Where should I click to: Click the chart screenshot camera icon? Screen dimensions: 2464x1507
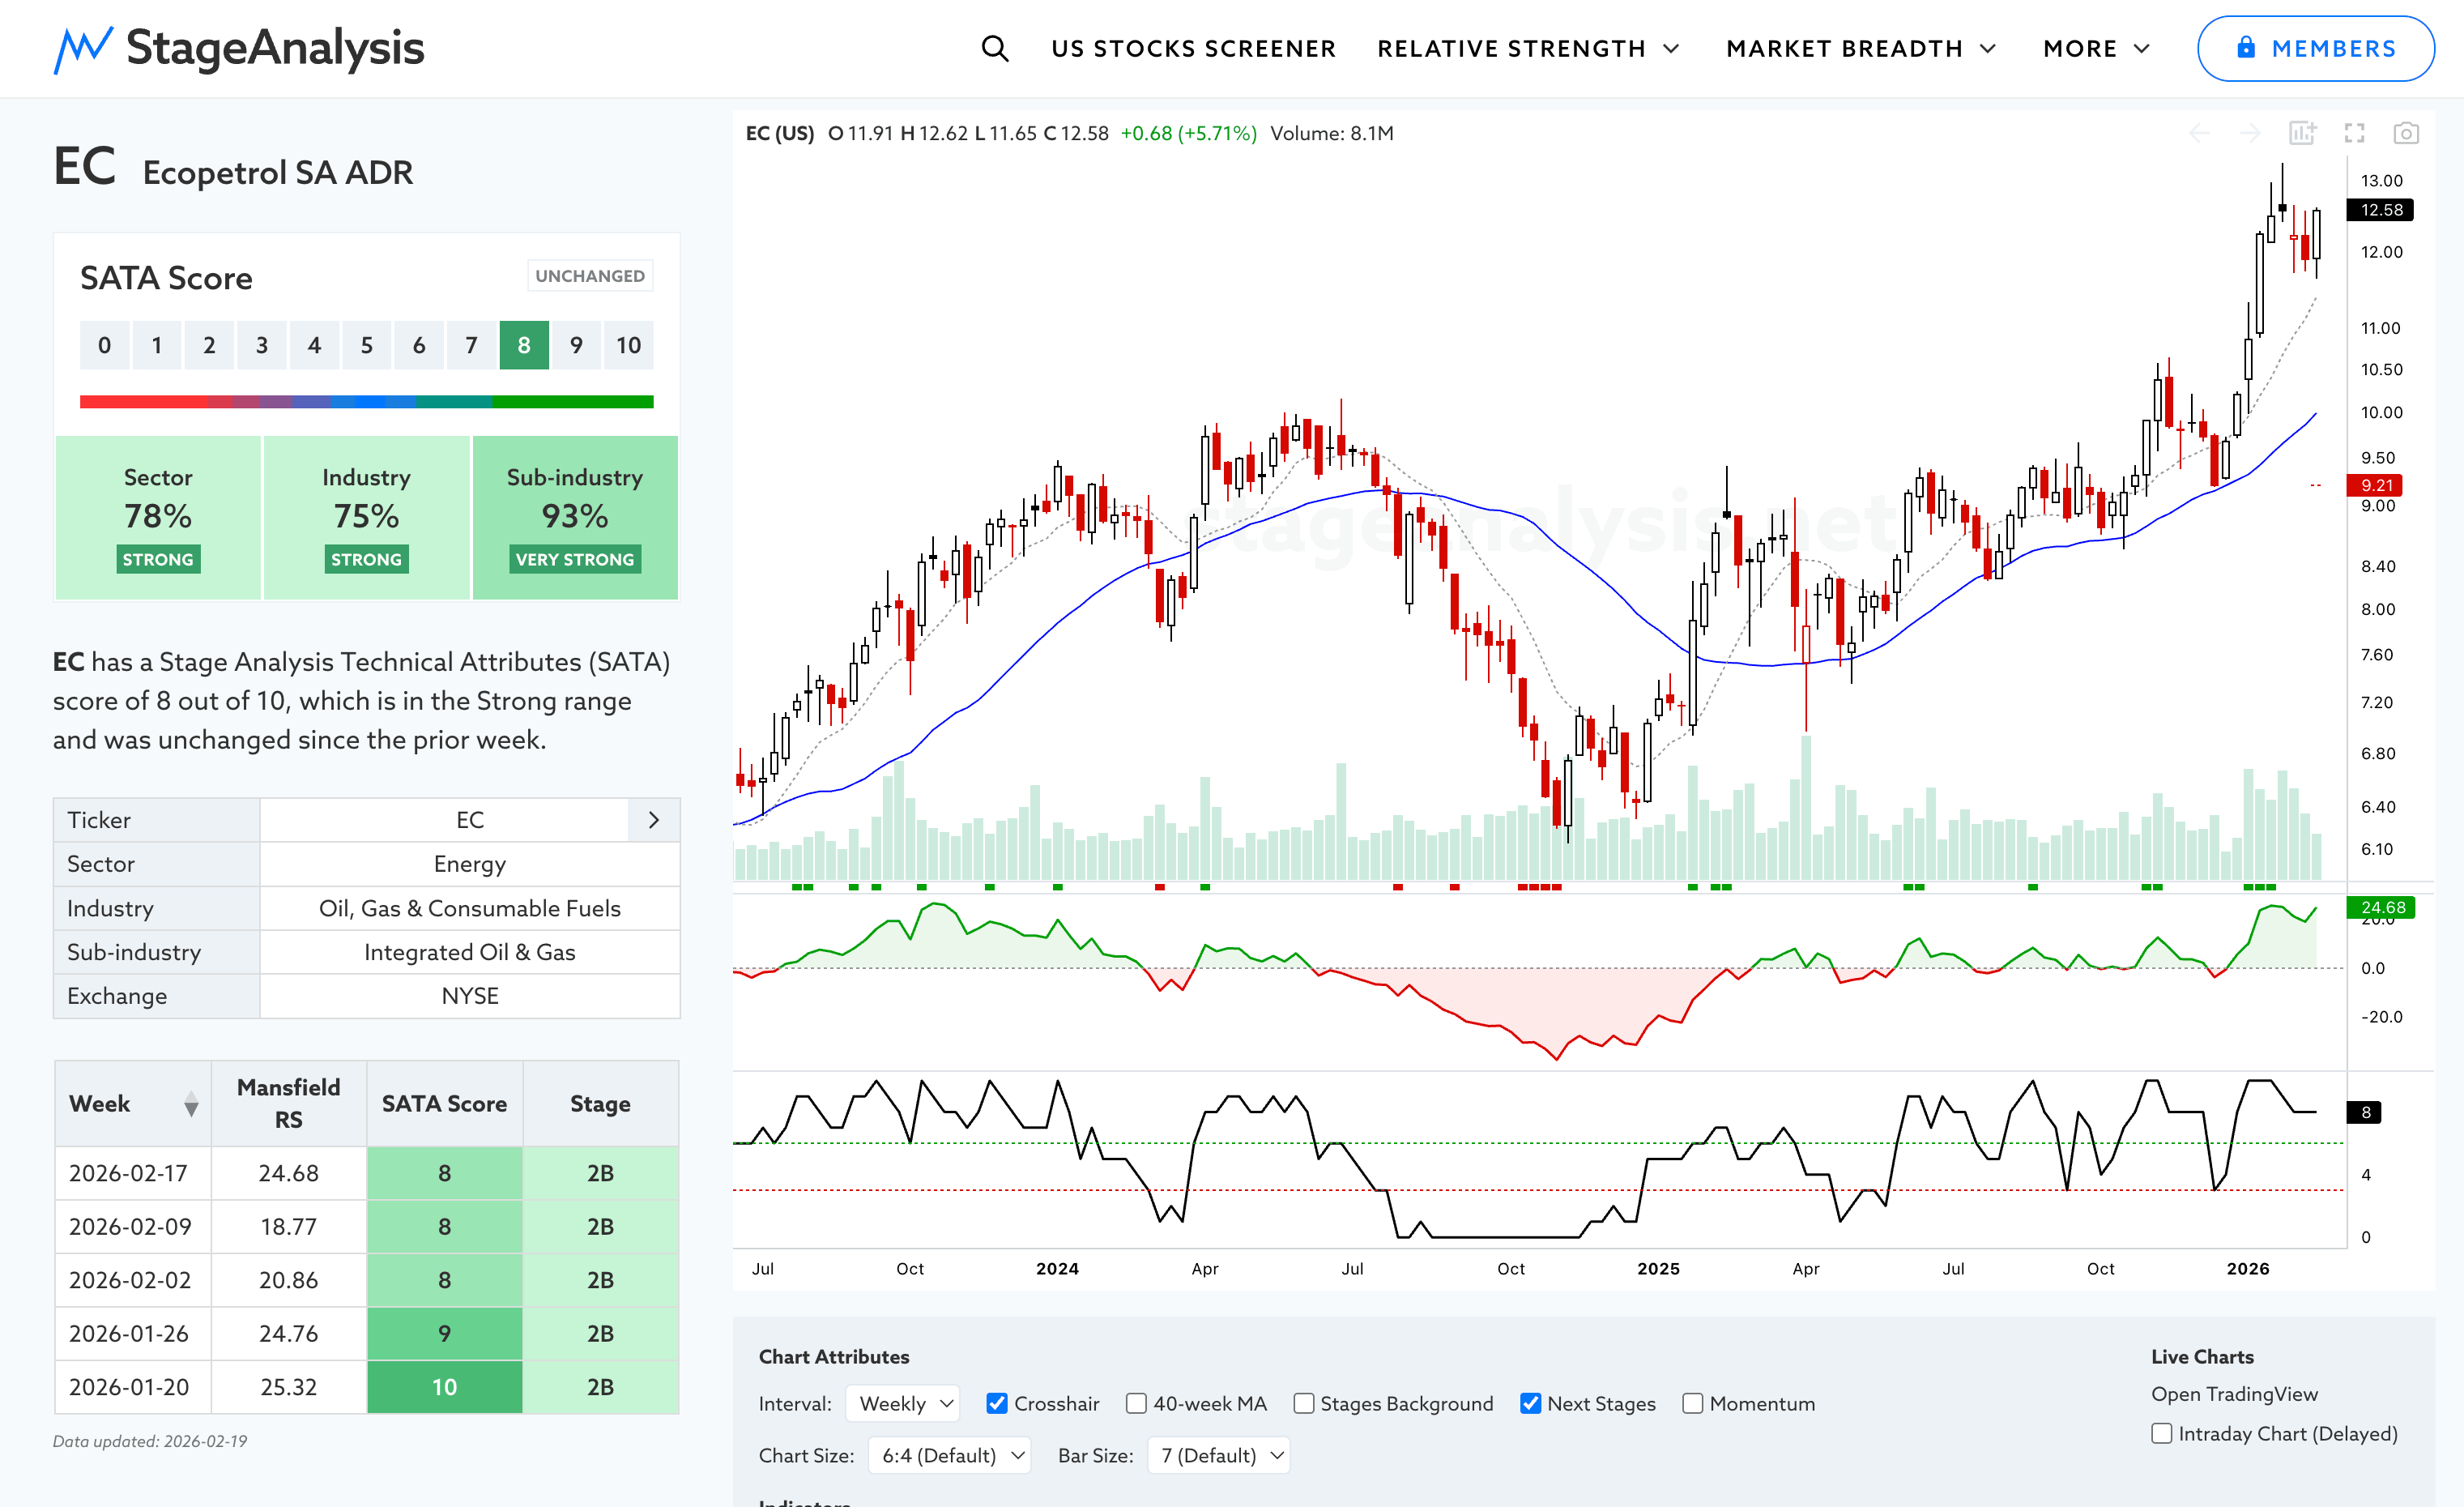[x=2405, y=133]
